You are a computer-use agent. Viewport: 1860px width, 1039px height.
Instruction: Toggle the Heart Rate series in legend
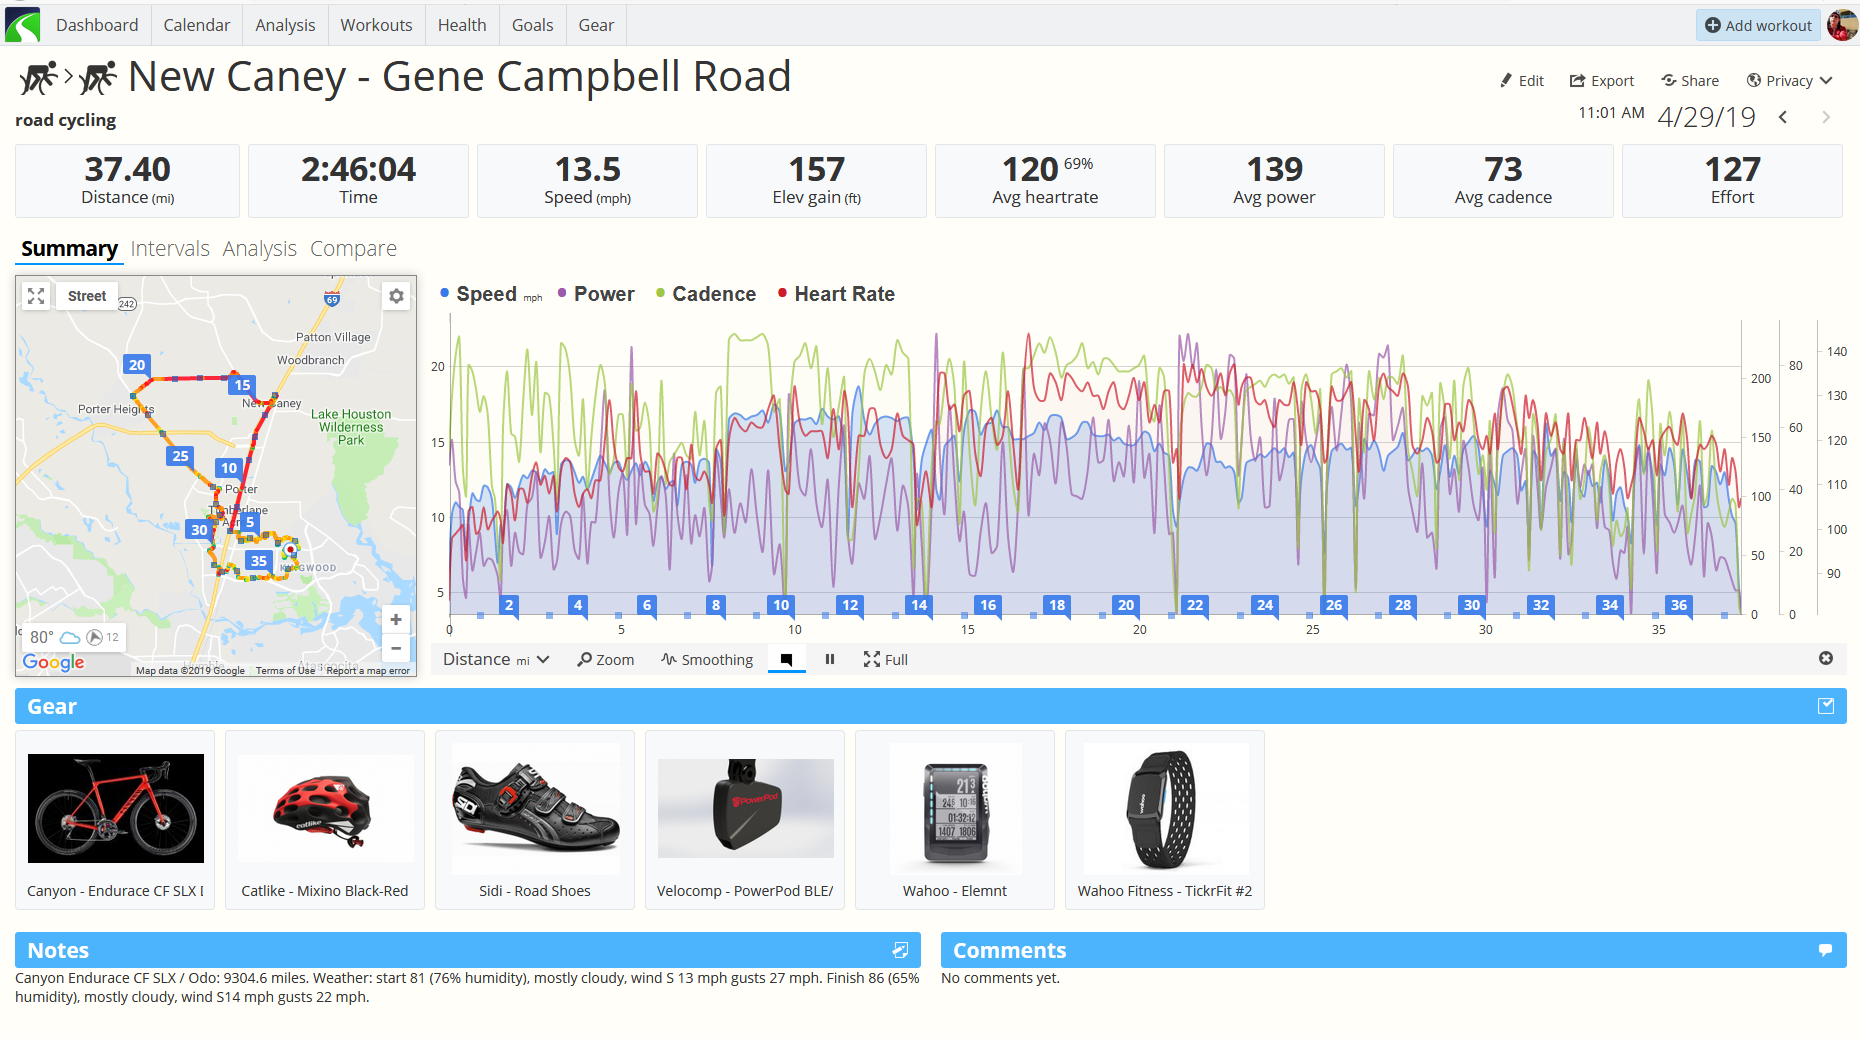843,294
